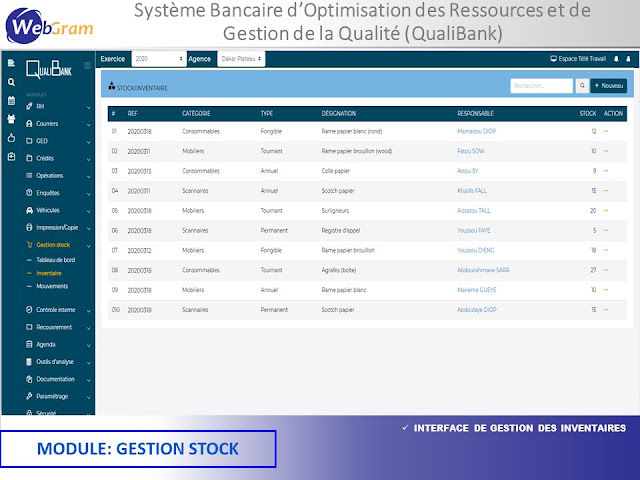Click the menu list icon atop the icon strip
Viewport: 640px width, 480px height.
pos(11,63)
